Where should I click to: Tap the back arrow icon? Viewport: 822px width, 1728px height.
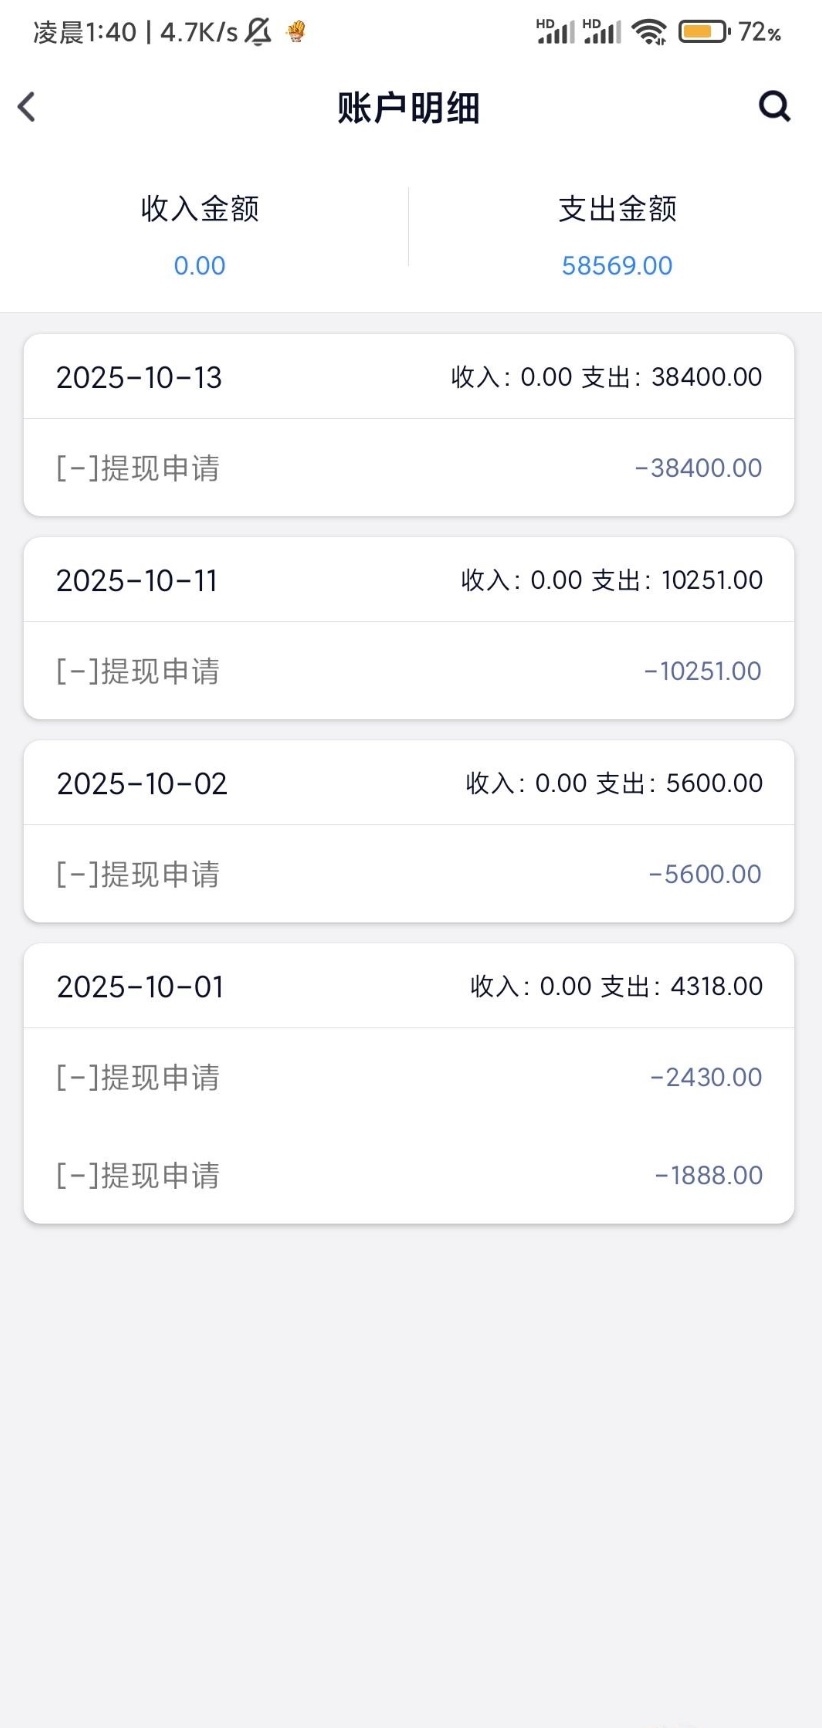(x=28, y=107)
